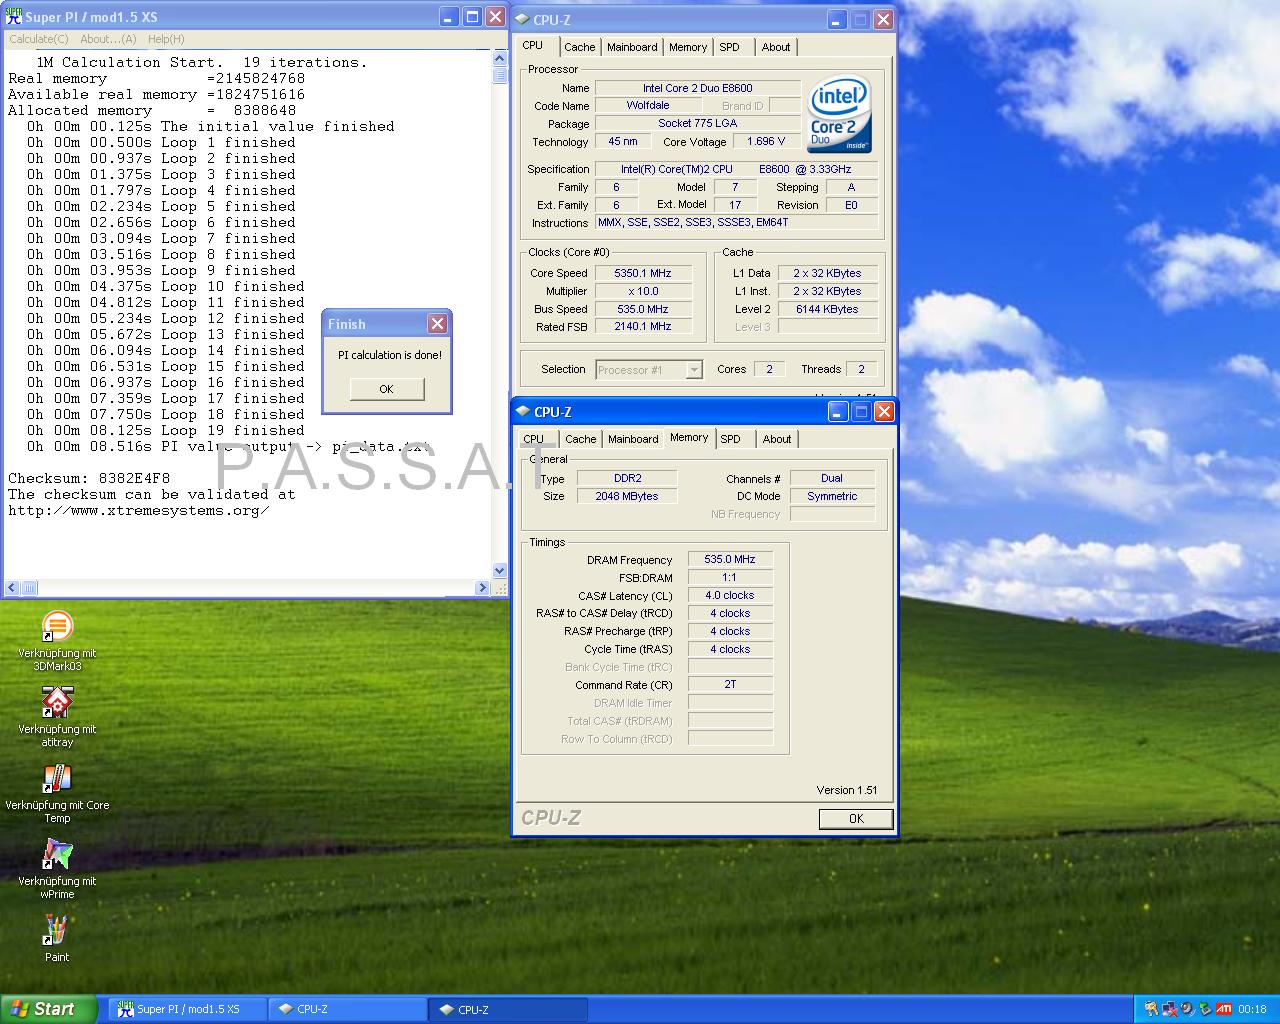
Task: Click the system tray clock 00:18
Action: (1252, 1009)
